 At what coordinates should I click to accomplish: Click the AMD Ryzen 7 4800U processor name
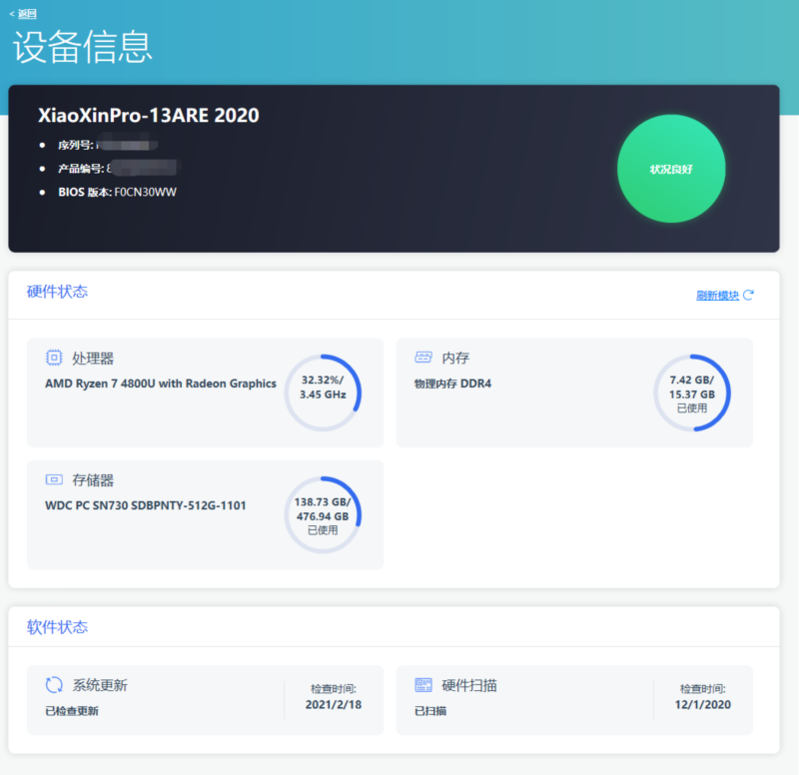click(161, 383)
